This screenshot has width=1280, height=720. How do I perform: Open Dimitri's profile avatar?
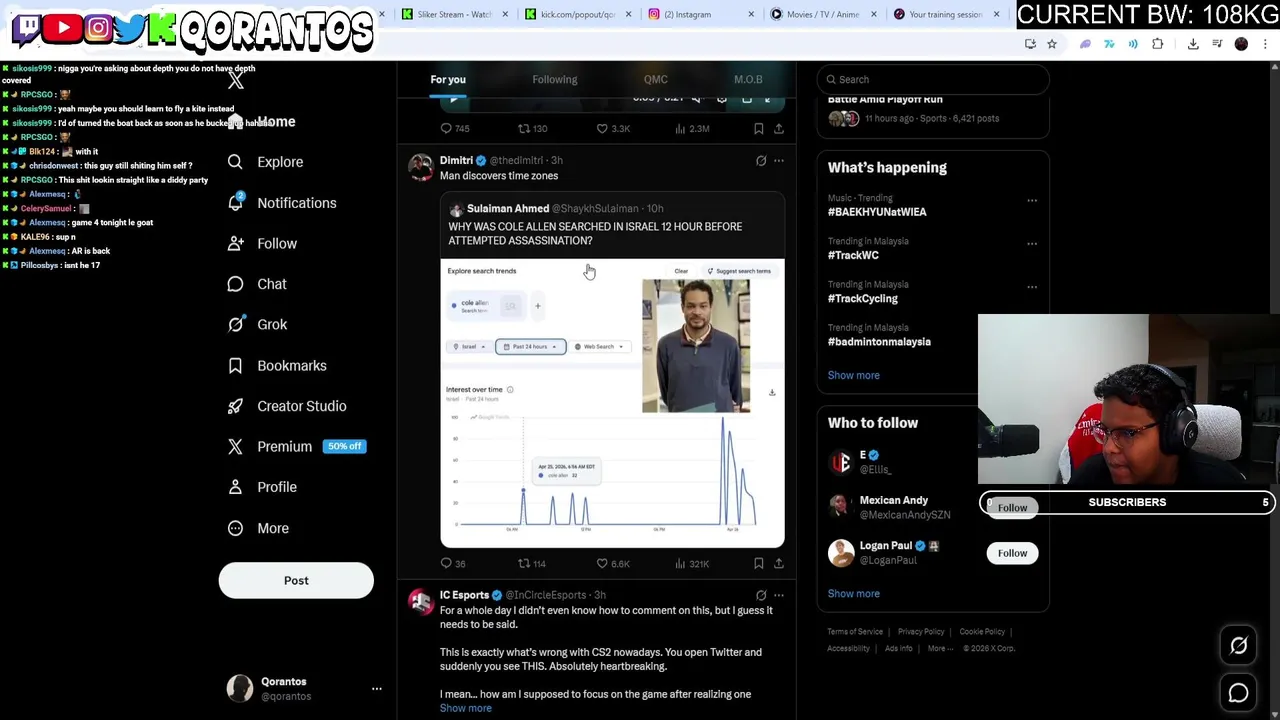click(421, 166)
